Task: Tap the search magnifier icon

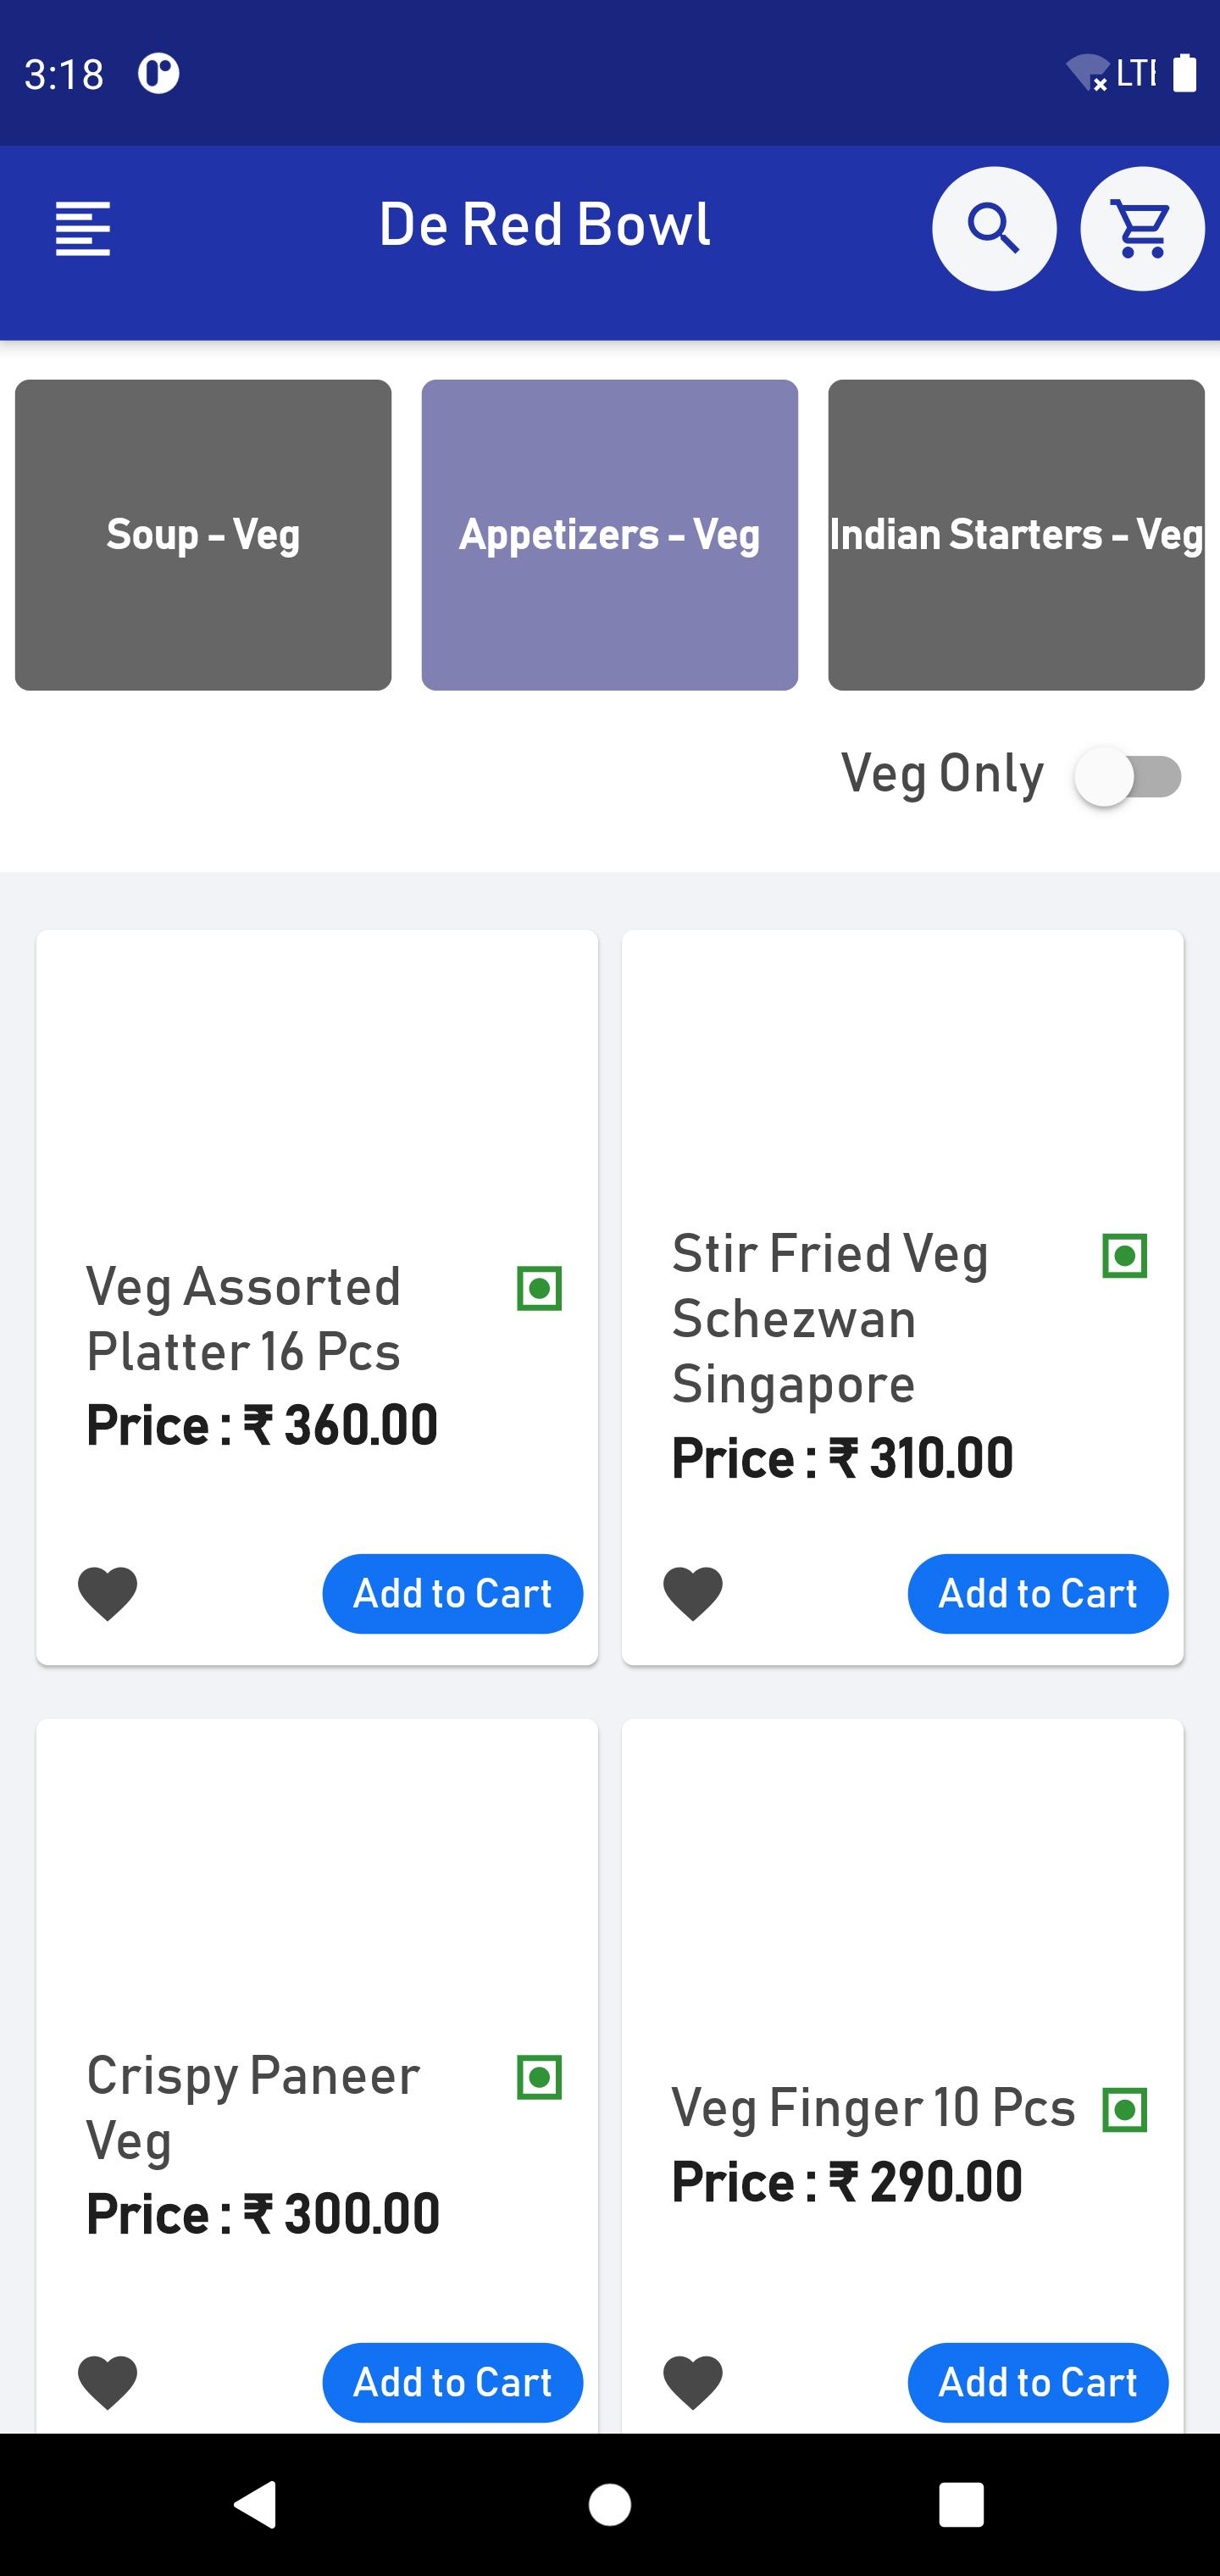Action: [994, 229]
